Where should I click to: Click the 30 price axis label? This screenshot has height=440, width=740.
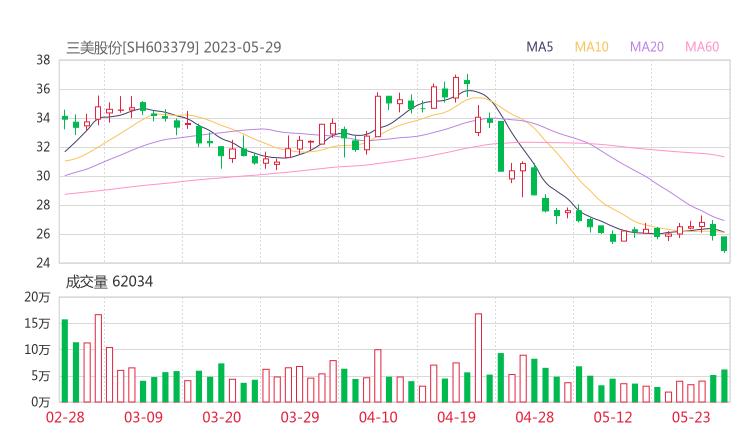(x=43, y=176)
